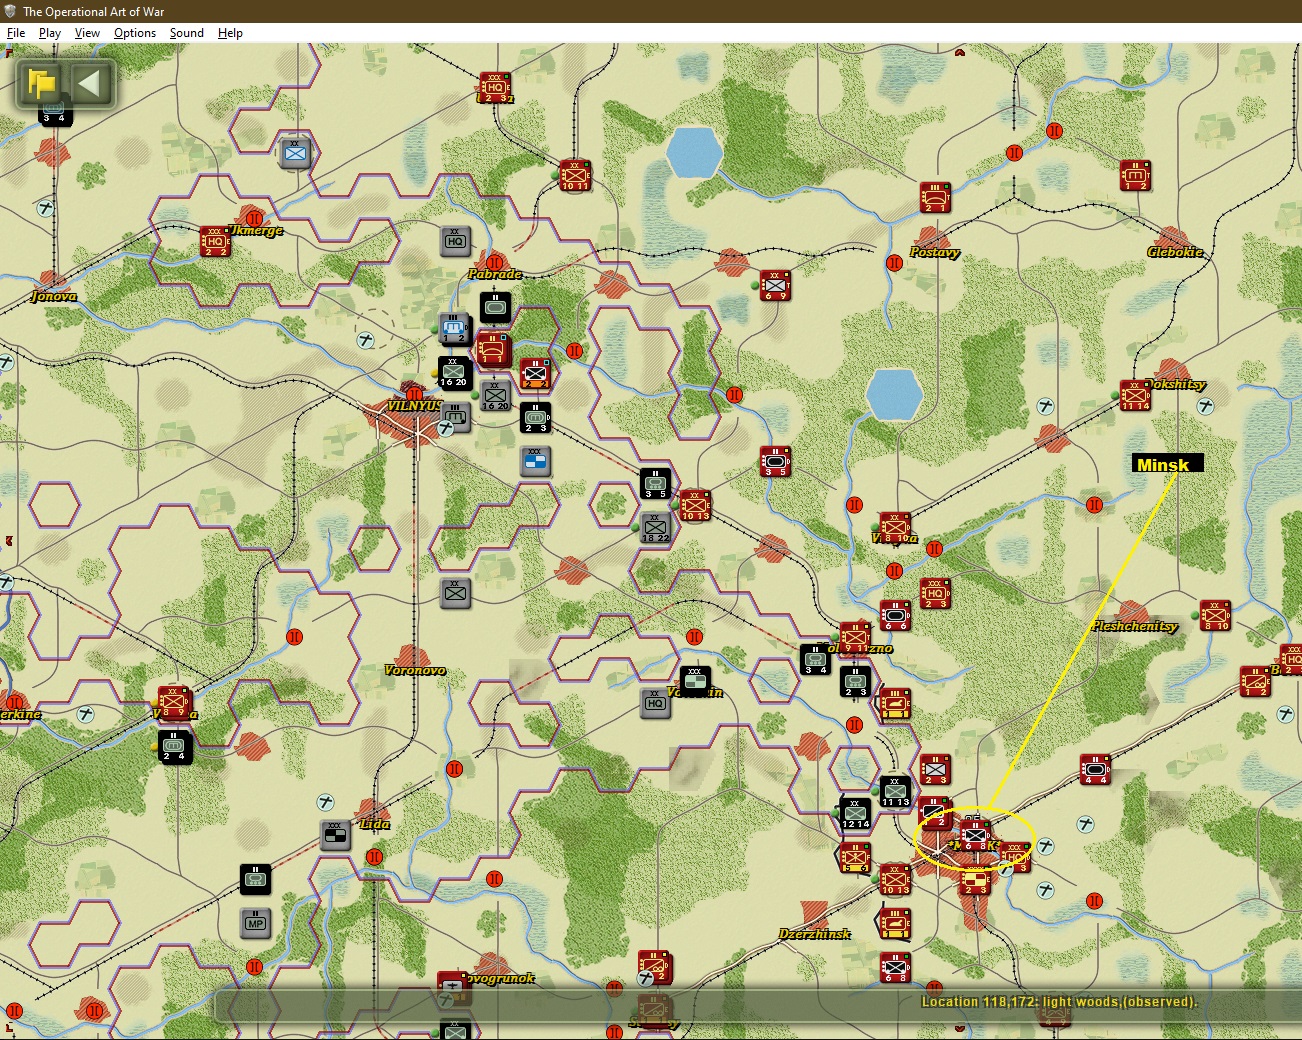Image resolution: width=1302 pixels, height=1040 pixels.
Task: Open the Help menu
Action: [230, 33]
